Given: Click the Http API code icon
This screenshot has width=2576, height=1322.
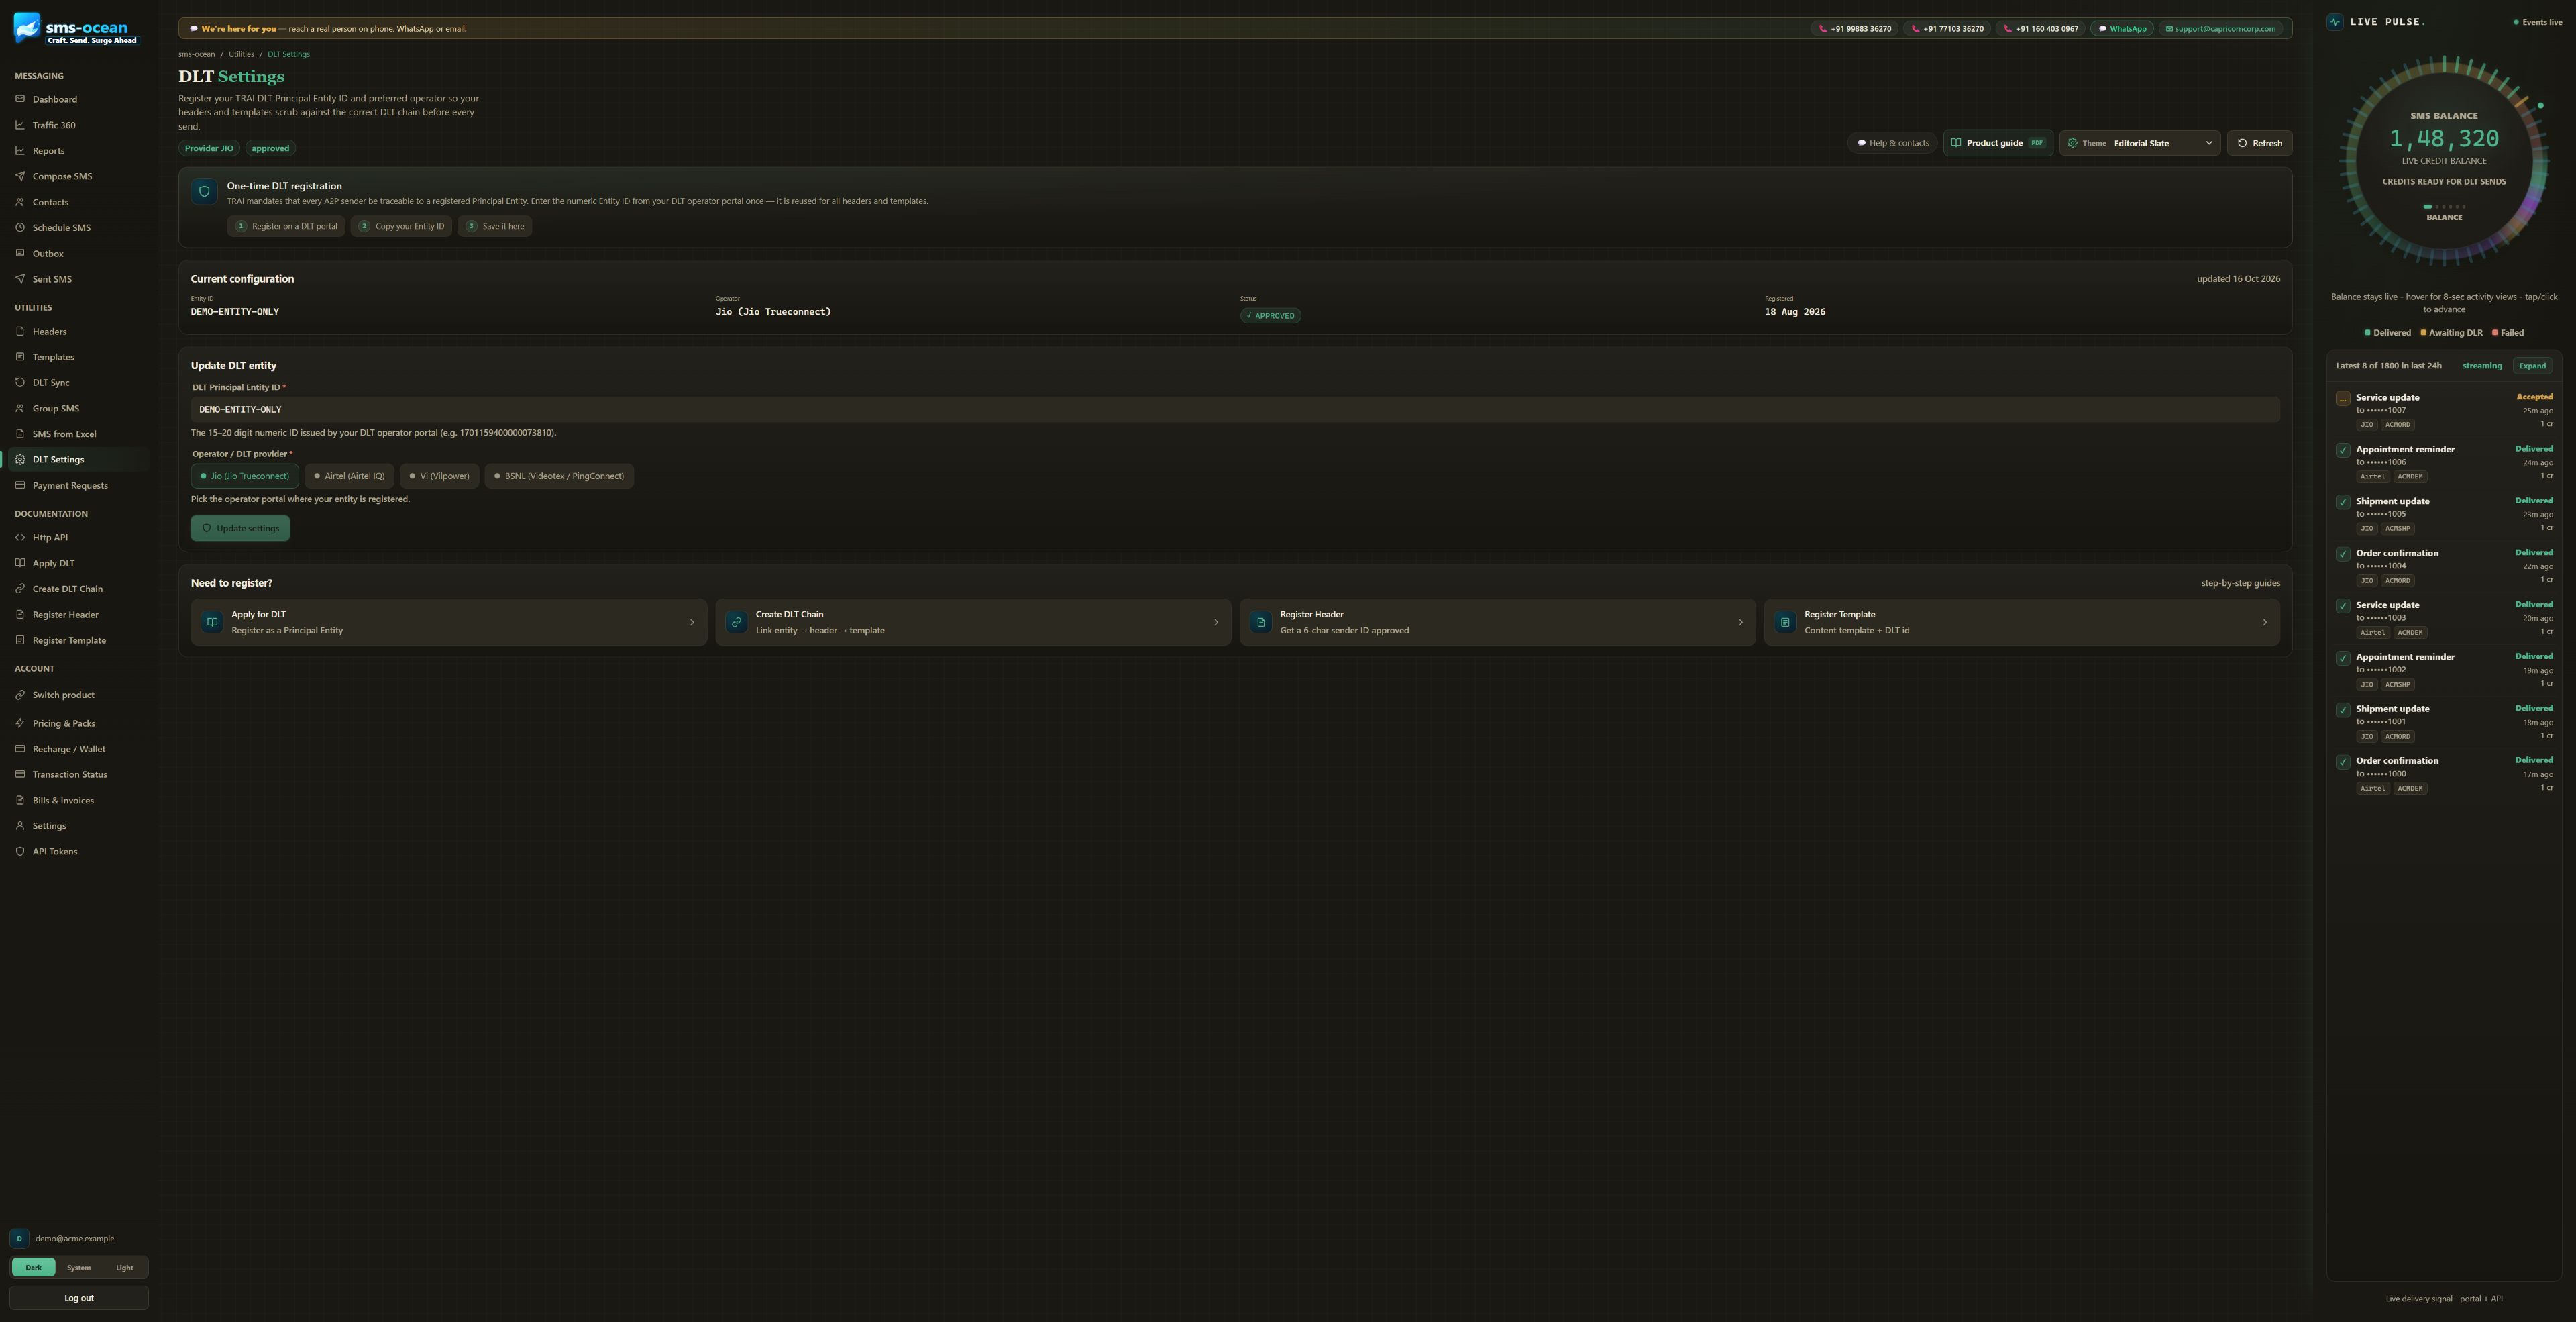Looking at the screenshot, I should coord(20,537).
